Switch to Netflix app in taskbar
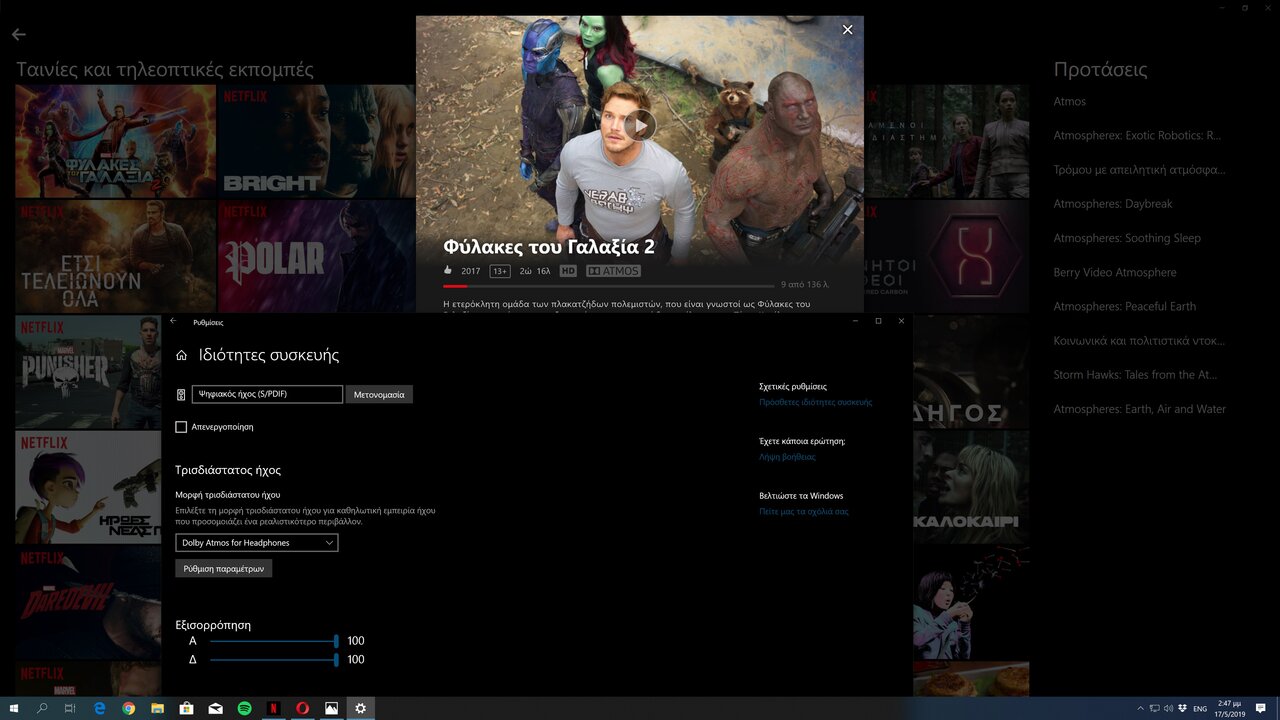Screen dimensions: 1280x720 click(x=274, y=708)
